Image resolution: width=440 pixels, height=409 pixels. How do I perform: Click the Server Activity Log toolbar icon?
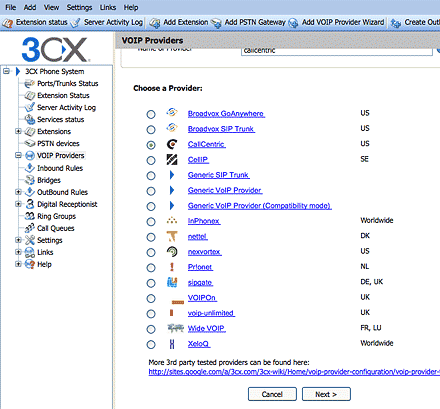point(76,23)
